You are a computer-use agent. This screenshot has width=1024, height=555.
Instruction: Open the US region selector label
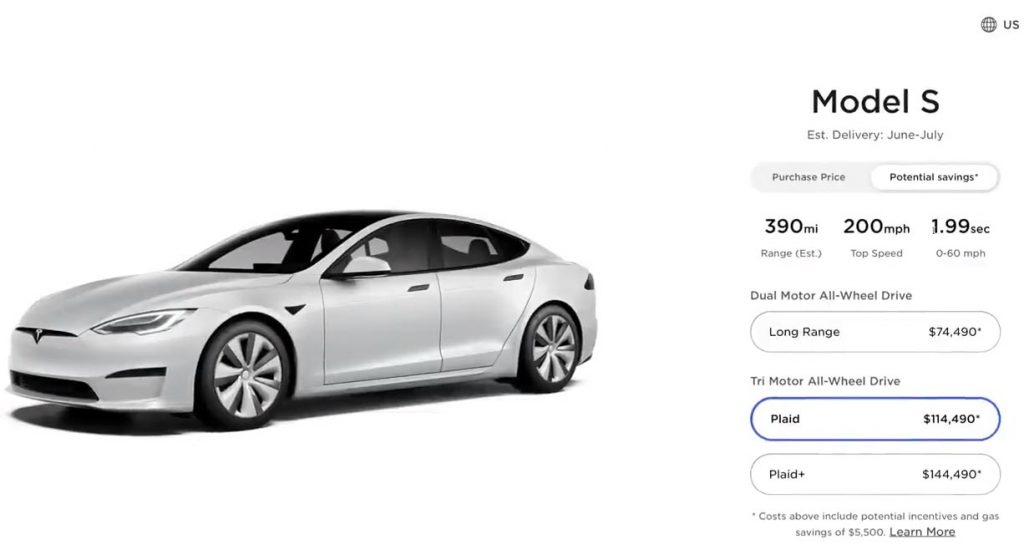(x=1011, y=25)
